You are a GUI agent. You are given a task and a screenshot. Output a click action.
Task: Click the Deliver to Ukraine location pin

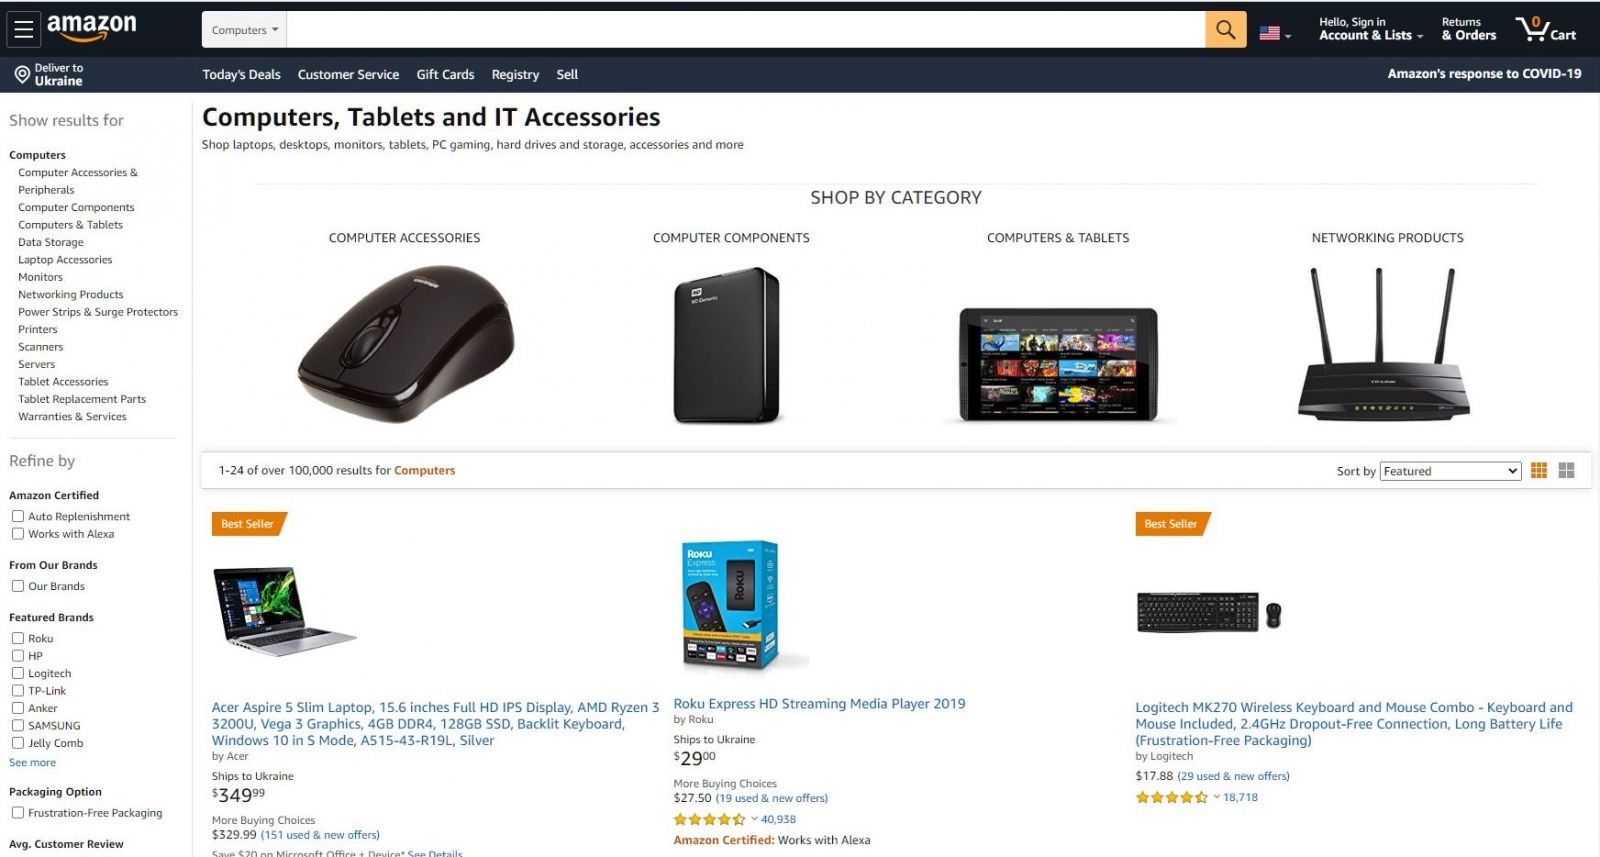coord(22,75)
